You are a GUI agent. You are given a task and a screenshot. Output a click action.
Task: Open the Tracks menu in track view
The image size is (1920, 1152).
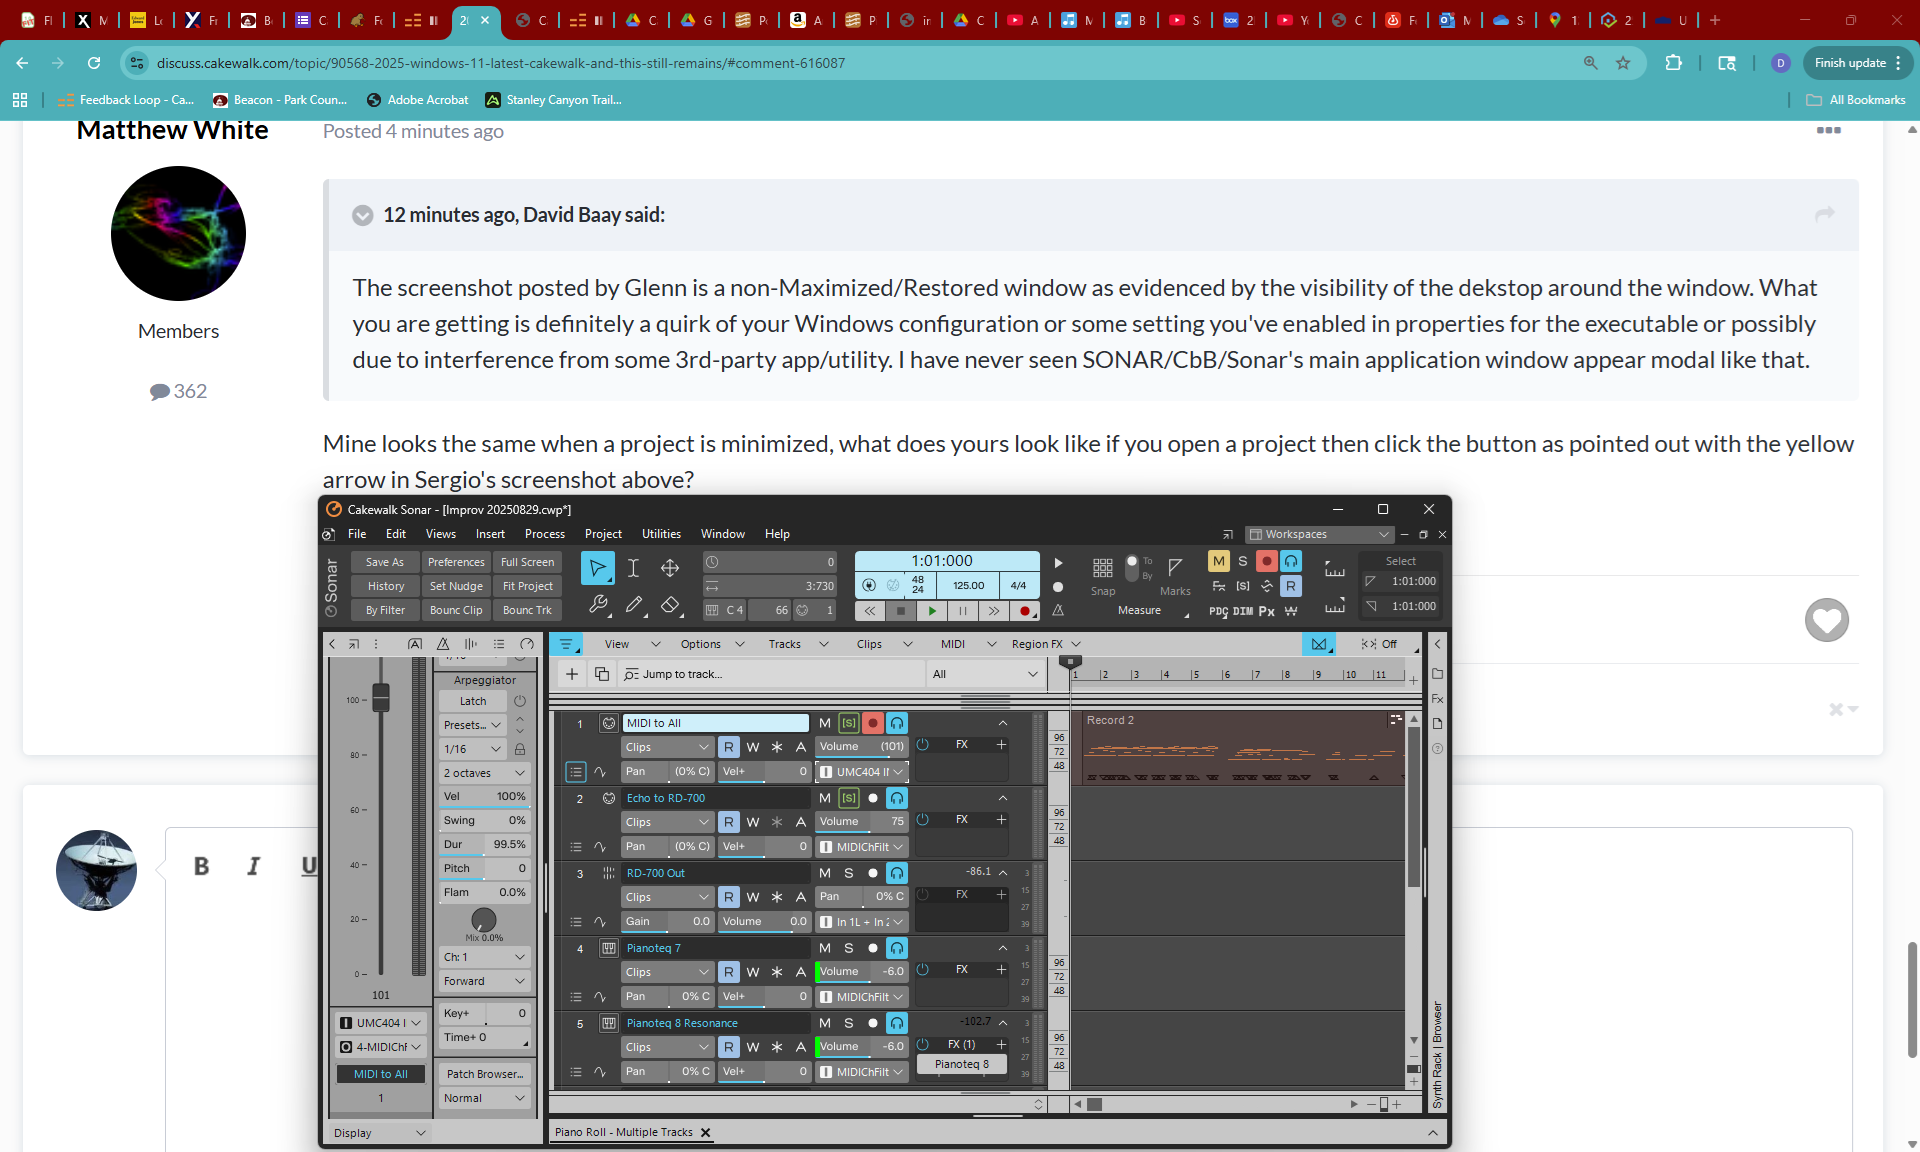pos(785,644)
